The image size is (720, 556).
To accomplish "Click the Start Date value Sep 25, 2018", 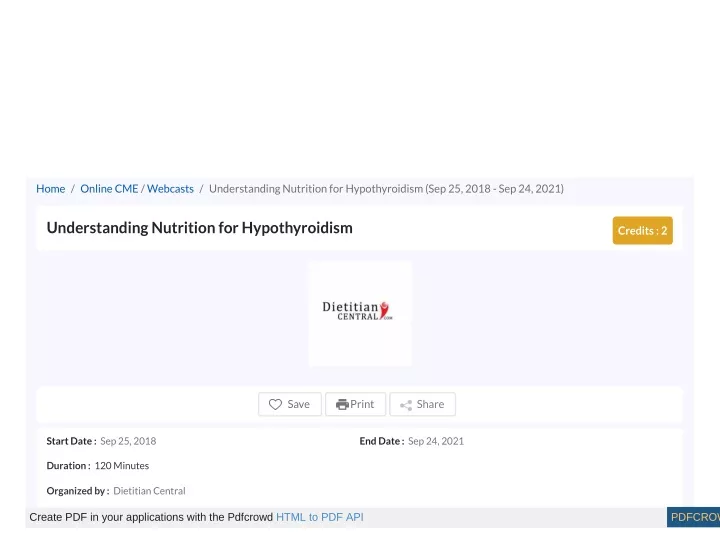I will (128, 441).
